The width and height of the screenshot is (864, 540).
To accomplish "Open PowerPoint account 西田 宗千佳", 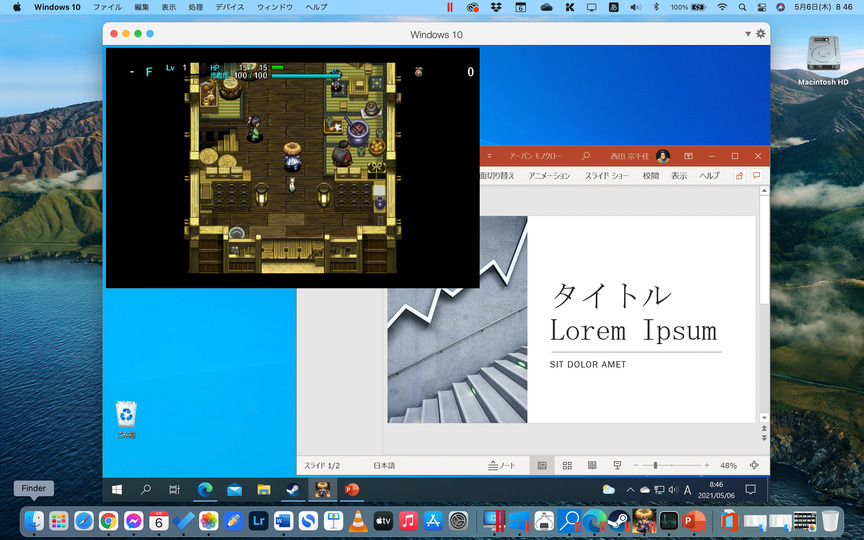I will (x=640, y=156).
